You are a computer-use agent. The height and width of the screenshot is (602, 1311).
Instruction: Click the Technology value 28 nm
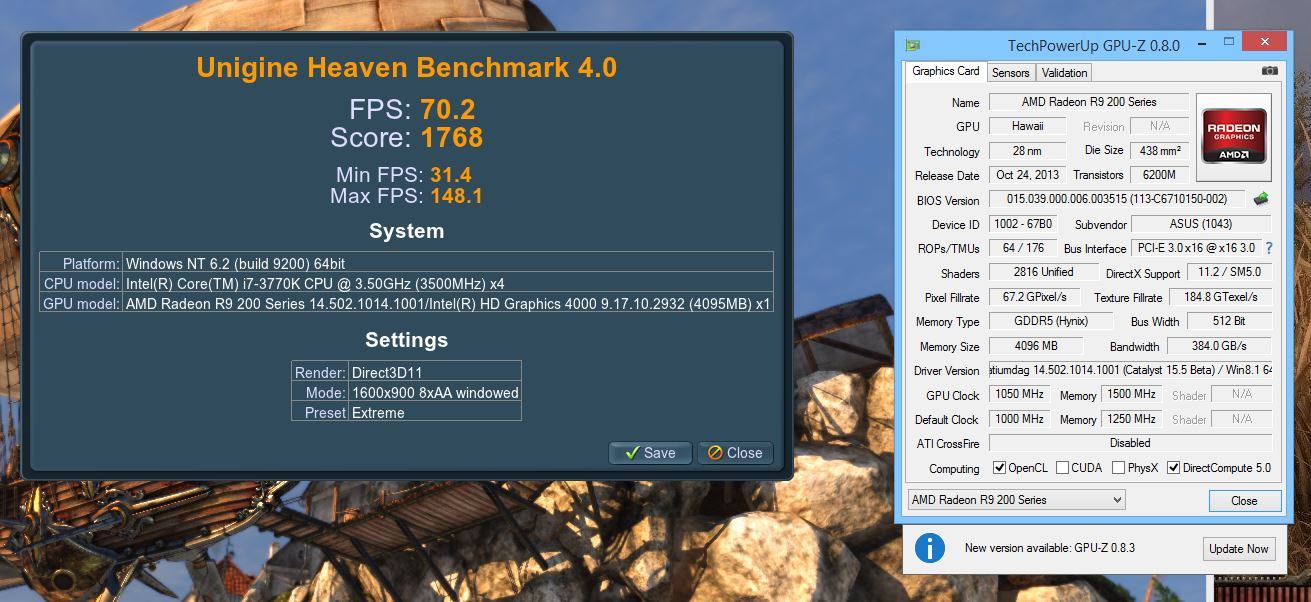click(x=1027, y=151)
